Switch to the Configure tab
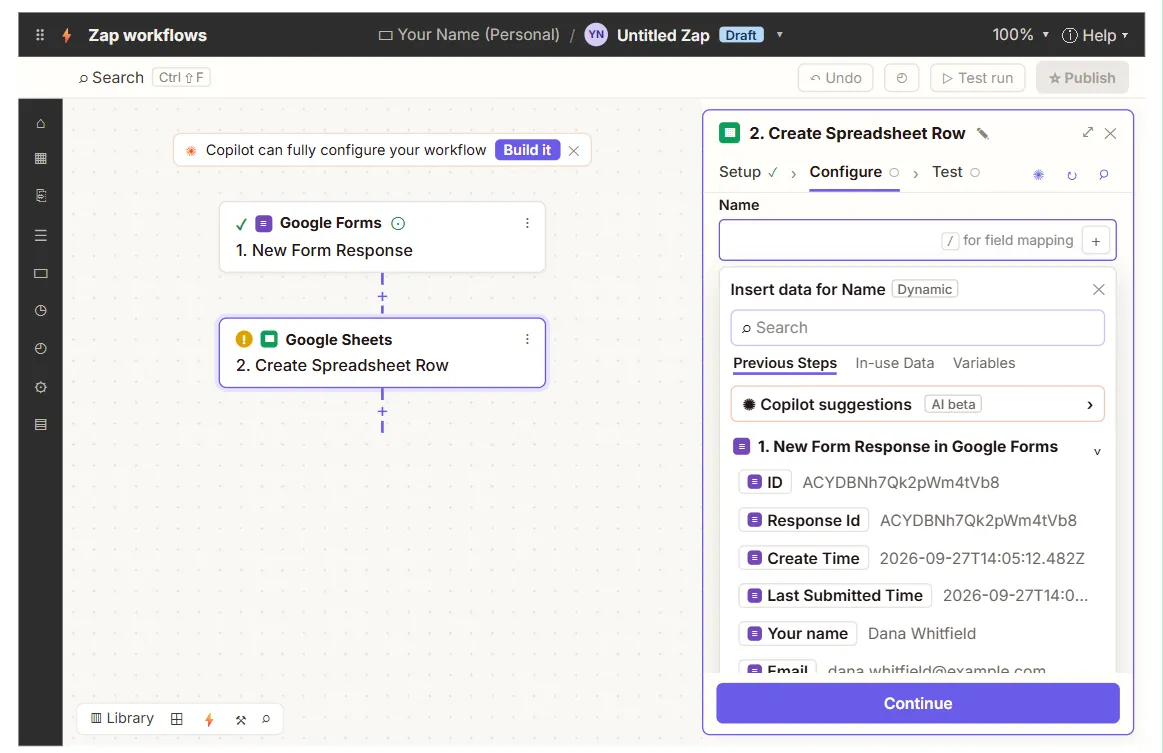This screenshot has width=1163, height=753. [854, 172]
